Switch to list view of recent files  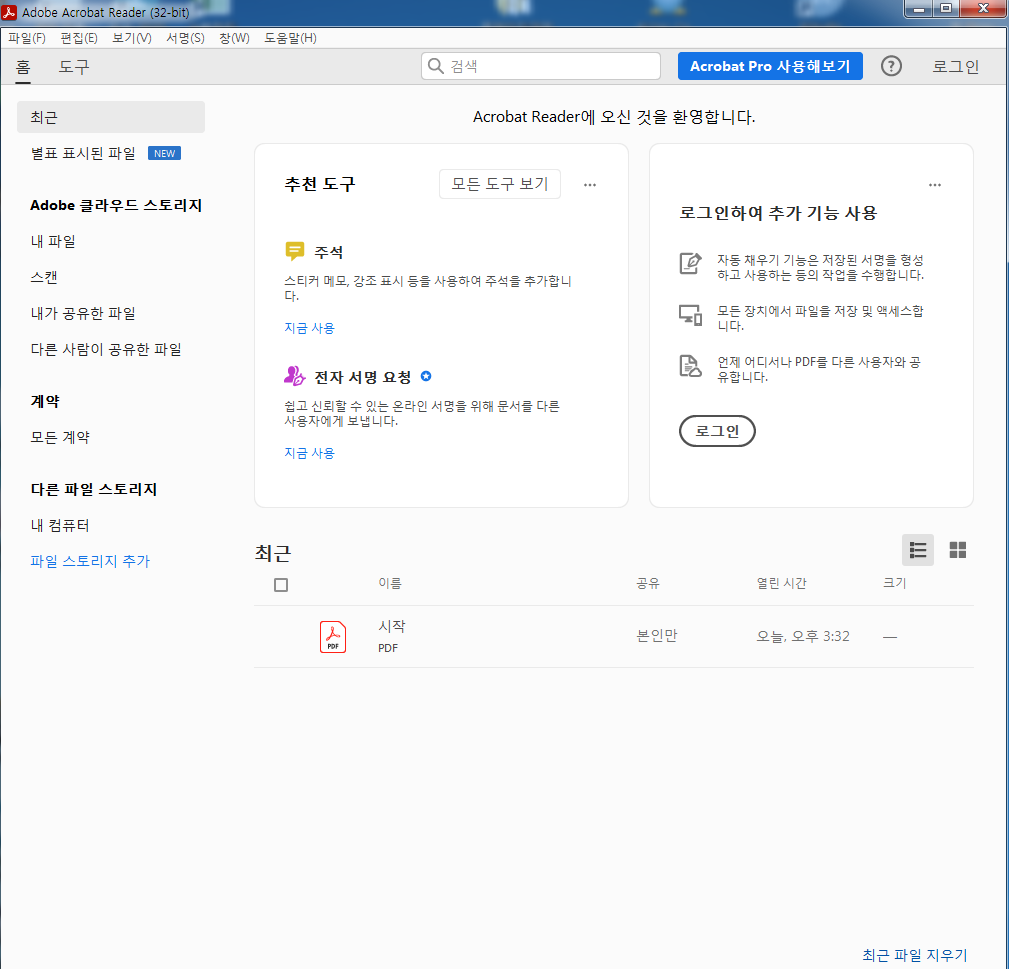click(x=917, y=549)
